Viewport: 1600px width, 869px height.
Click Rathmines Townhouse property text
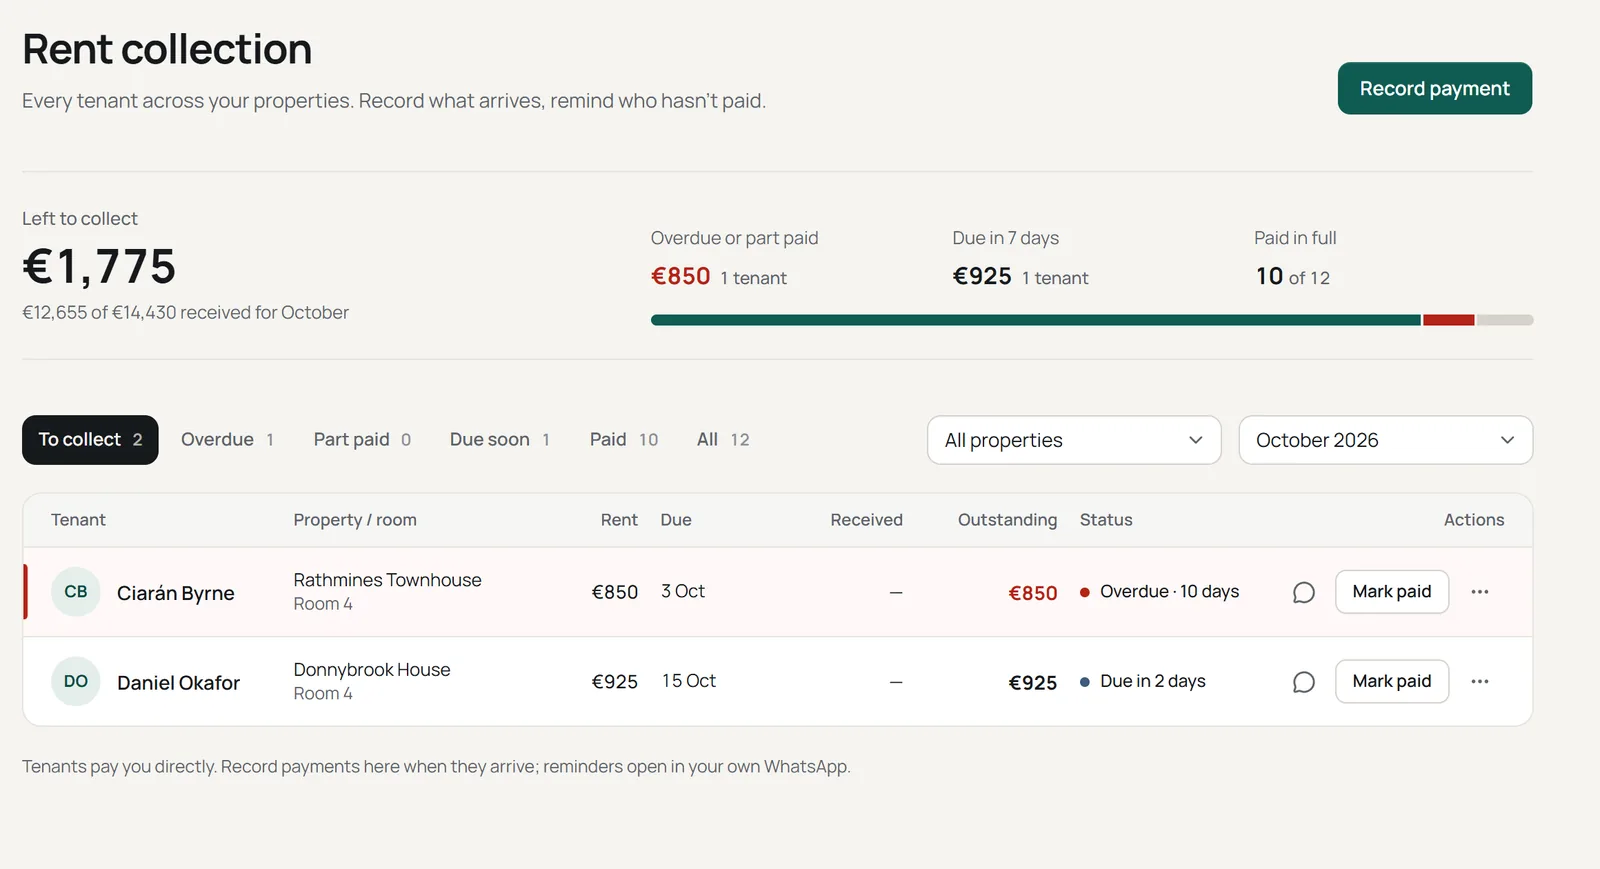click(x=387, y=580)
